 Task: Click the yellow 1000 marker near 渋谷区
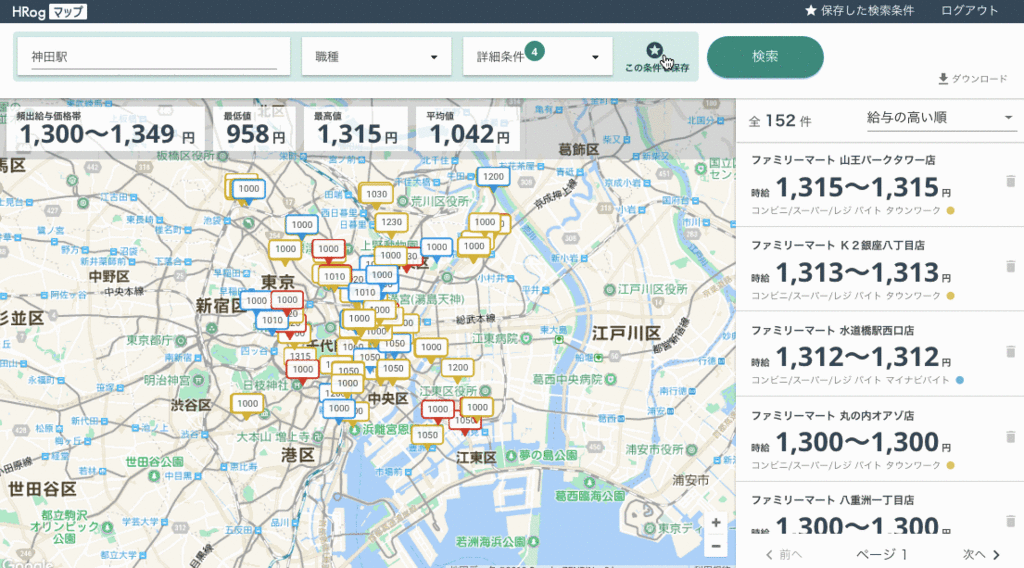pyautogui.click(x=248, y=404)
